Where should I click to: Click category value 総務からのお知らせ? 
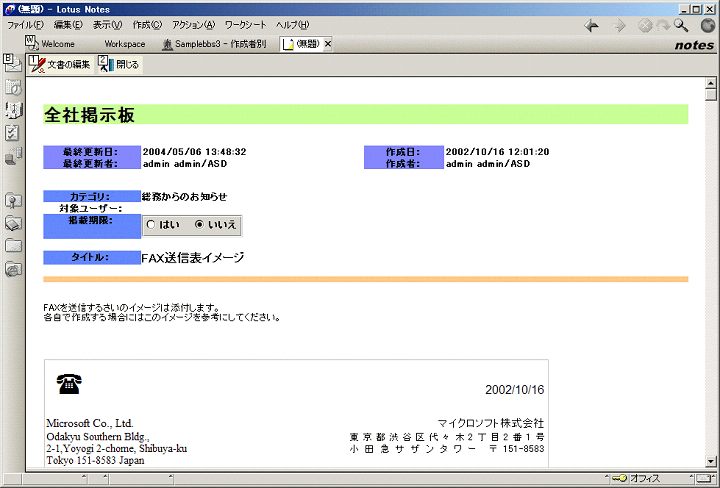[185, 196]
